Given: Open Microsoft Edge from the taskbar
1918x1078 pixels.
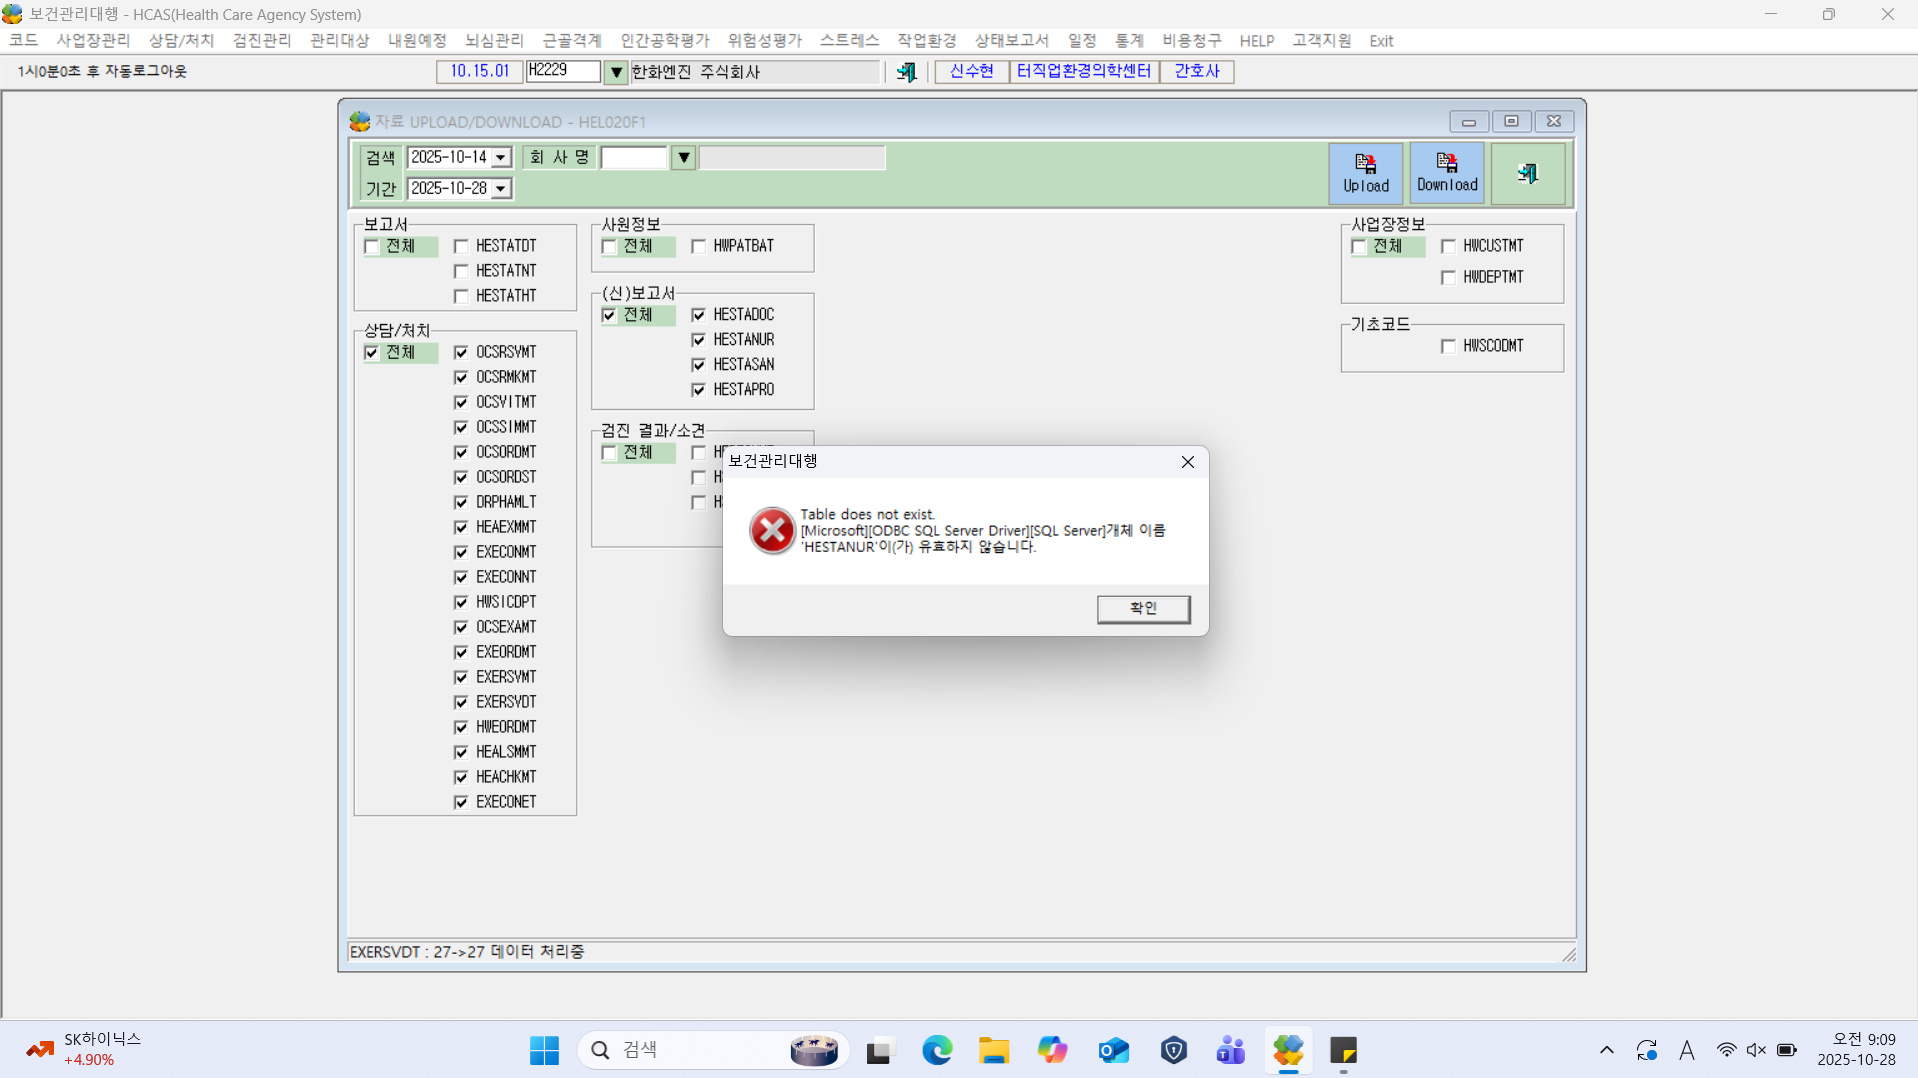Looking at the screenshot, I should [937, 1050].
